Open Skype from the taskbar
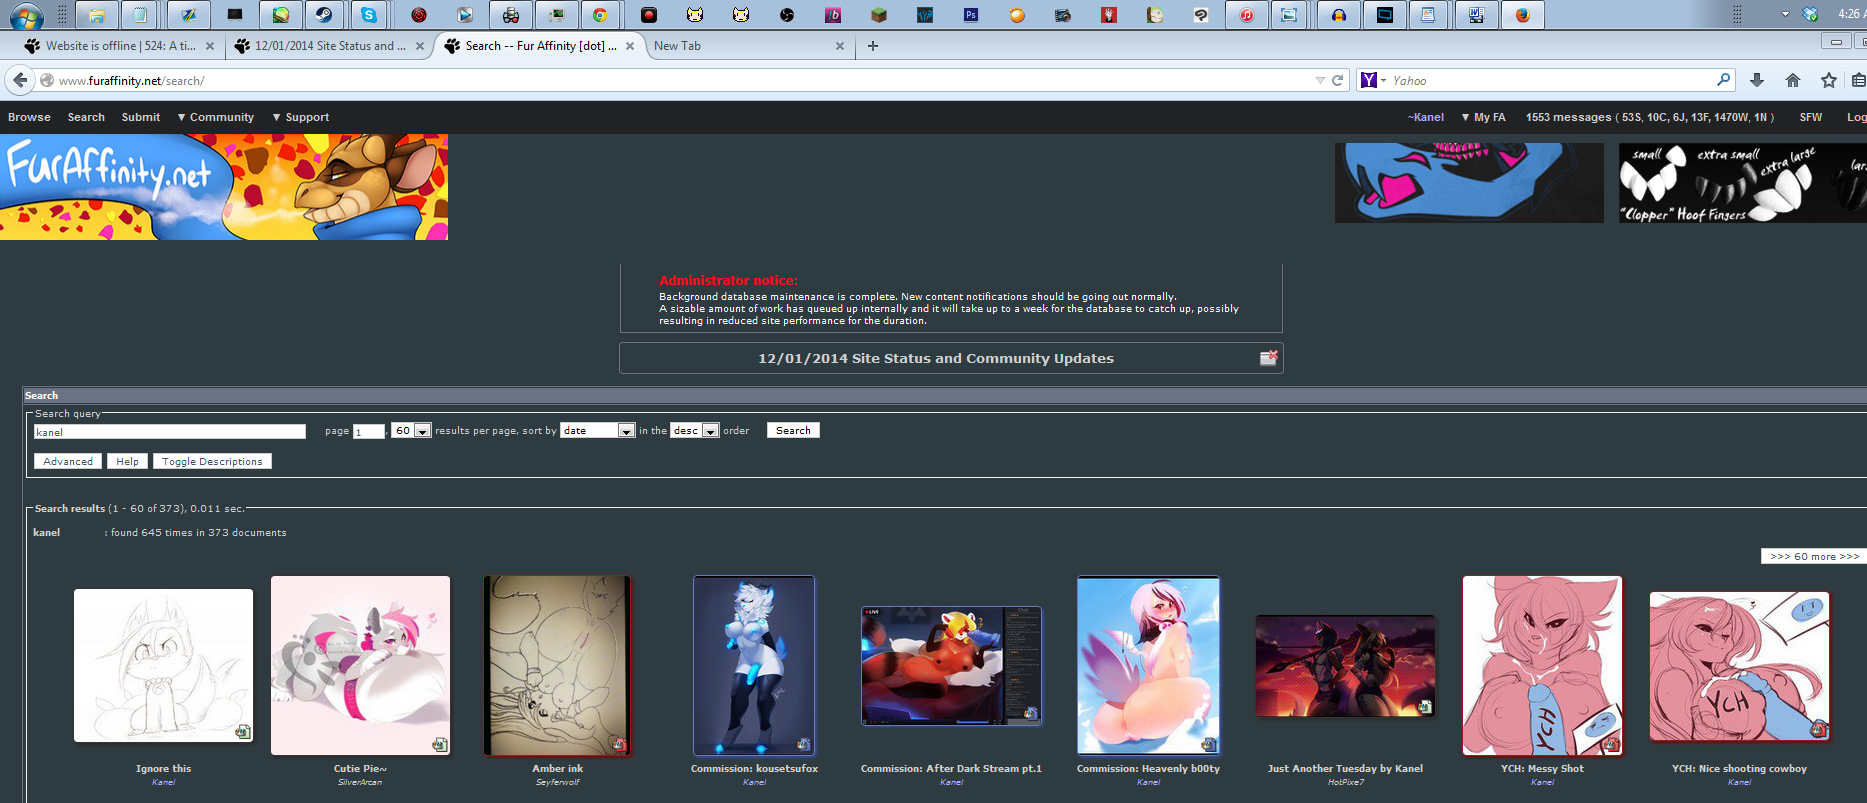This screenshot has width=1867, height=803. coord(369,15)
